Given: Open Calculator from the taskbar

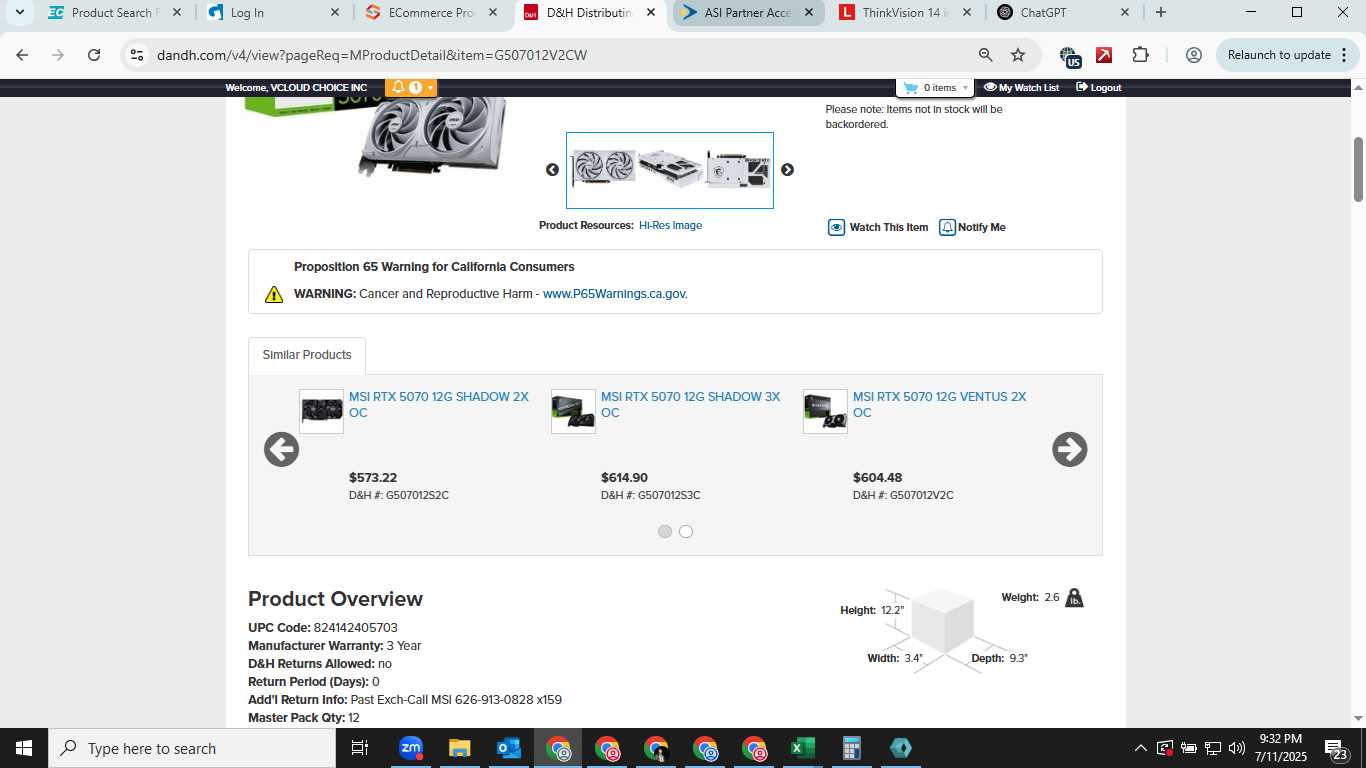Looking at the screenshot, I should pos(851,748).
